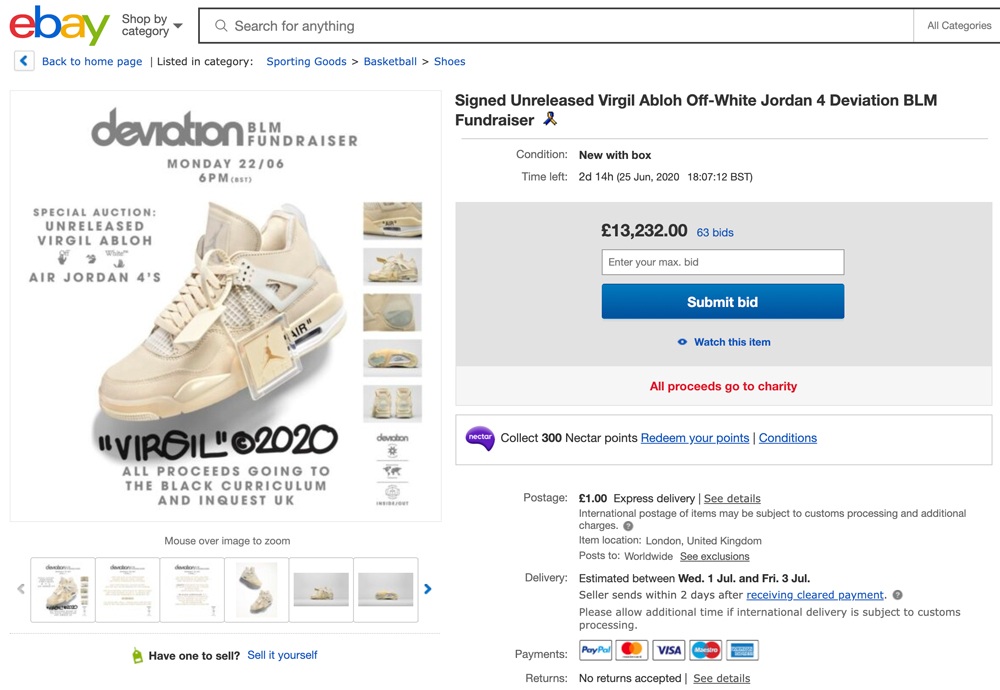
Task: Click the search magnifier icon
Action: (x=221, y=26)
